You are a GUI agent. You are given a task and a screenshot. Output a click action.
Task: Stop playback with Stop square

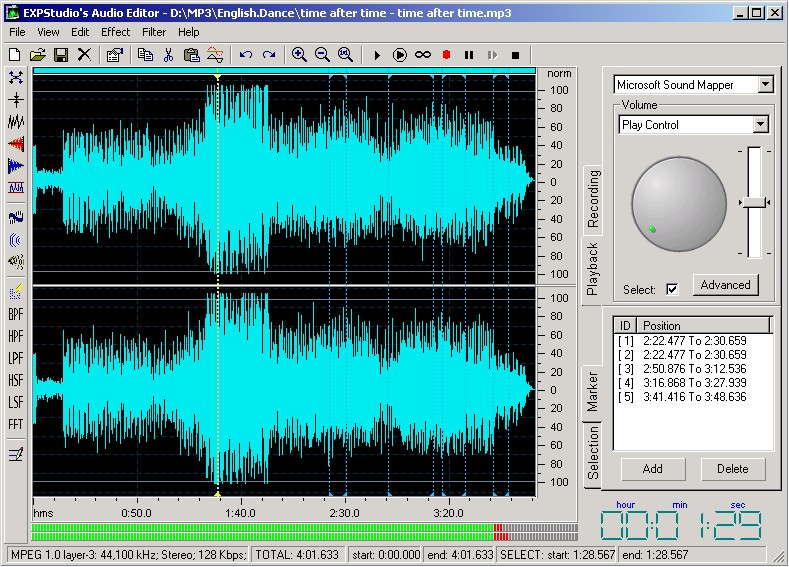point(515,55)
